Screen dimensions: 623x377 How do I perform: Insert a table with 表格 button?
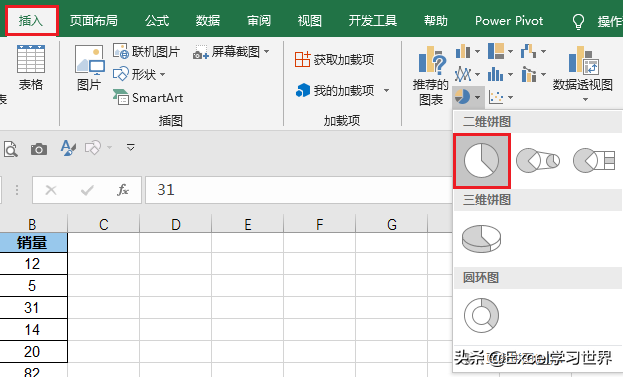point(31,68)
